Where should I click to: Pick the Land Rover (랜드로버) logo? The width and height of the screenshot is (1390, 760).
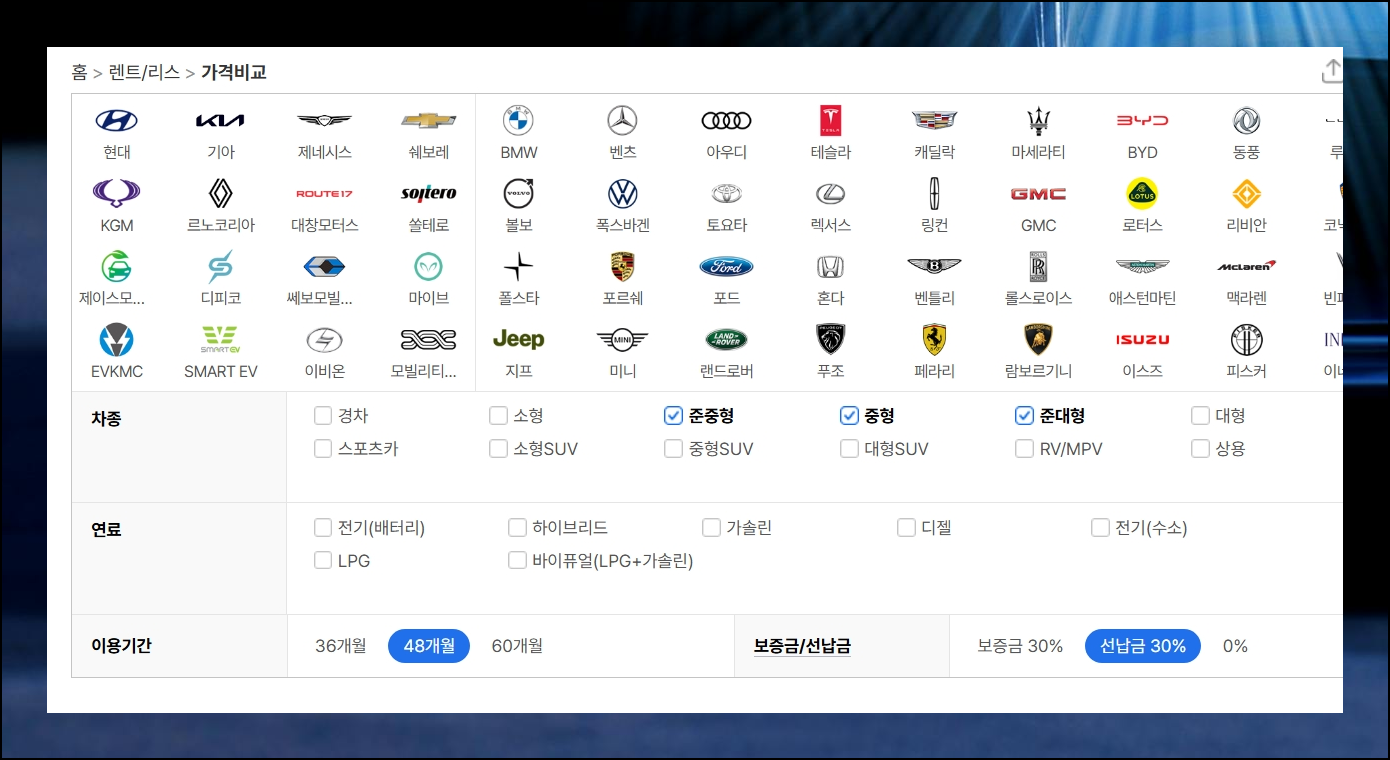[726, 340]
